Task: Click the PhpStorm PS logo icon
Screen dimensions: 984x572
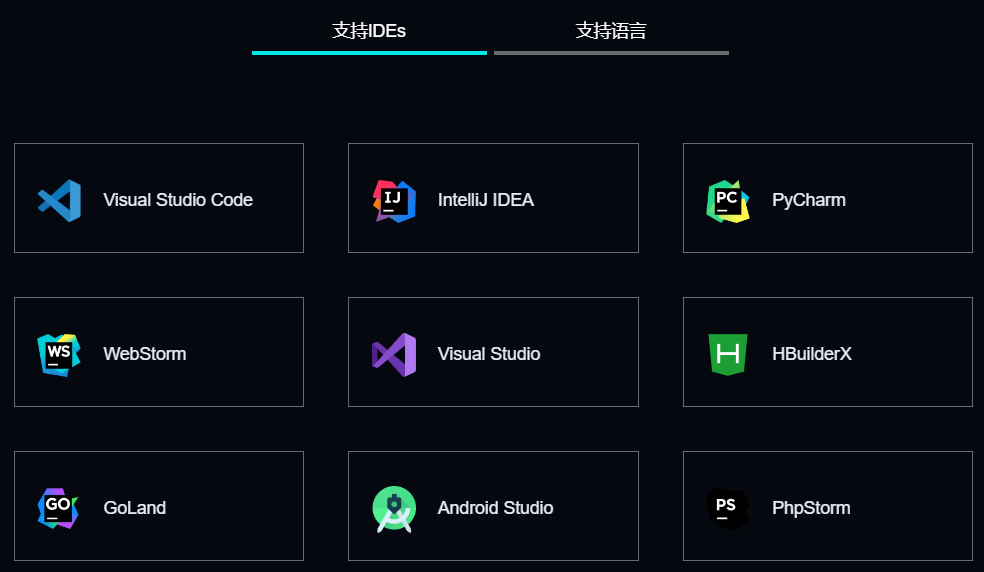Action: (x=728, y=509)
